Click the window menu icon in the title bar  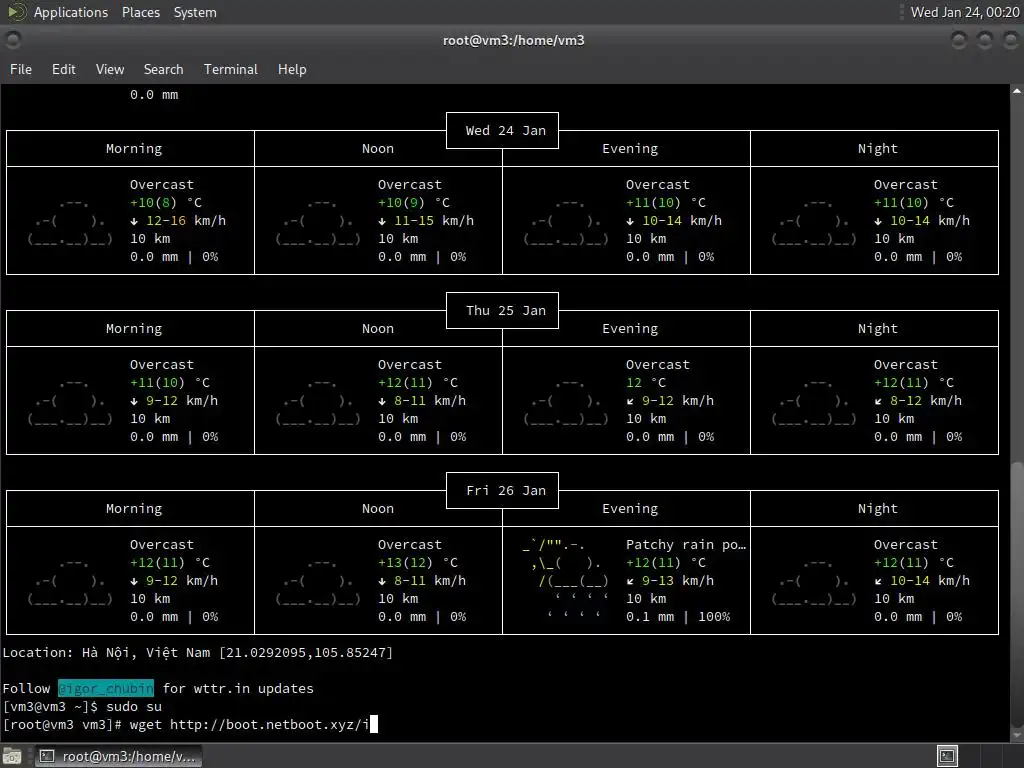click(x=12, y=40)
